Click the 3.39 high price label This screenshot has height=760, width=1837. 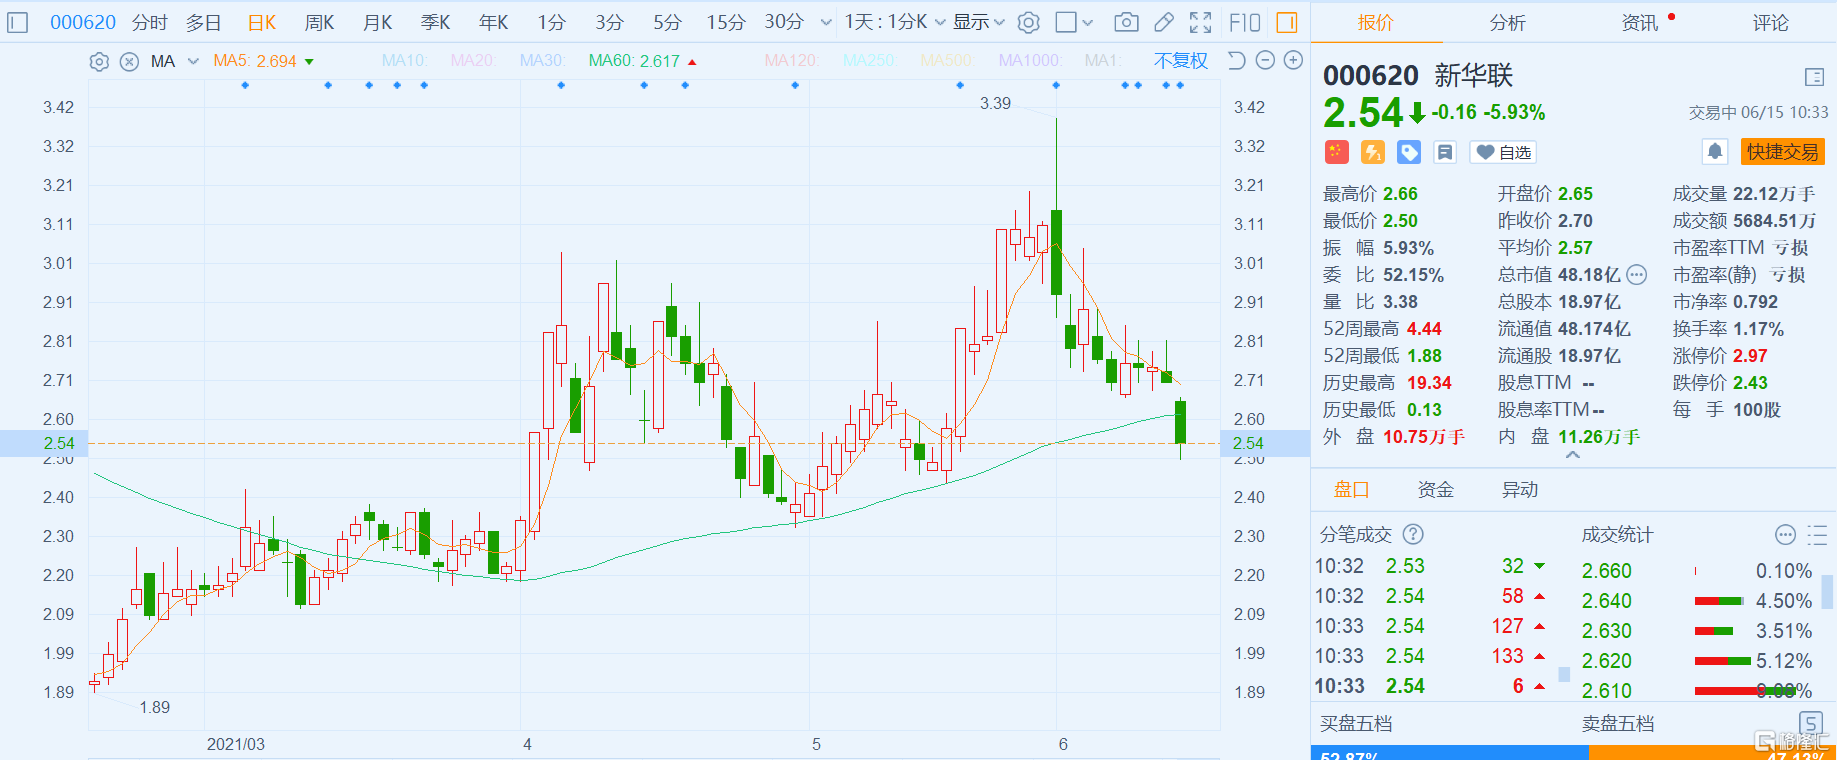pyautogui.click(x=995, y=103)
